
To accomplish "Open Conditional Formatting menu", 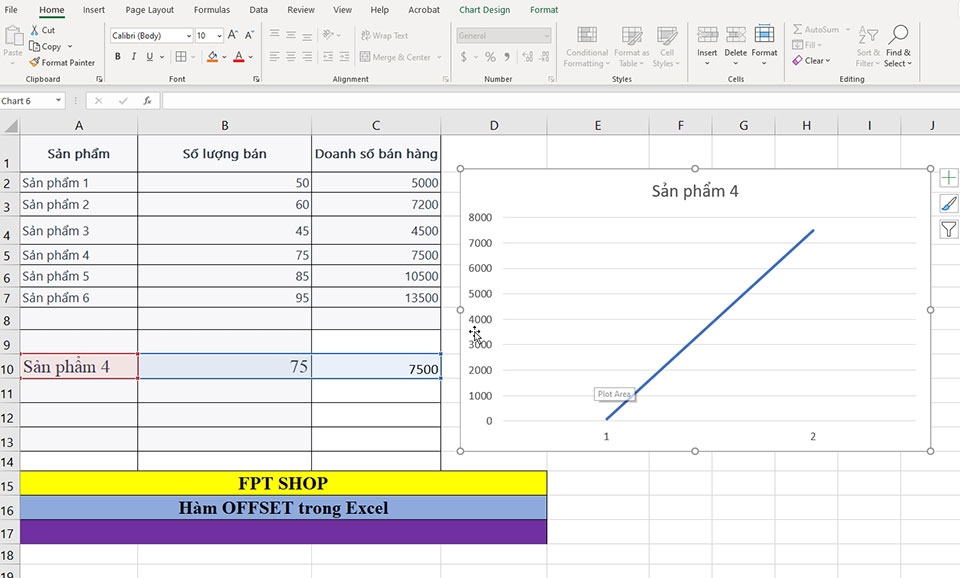I will (x=587, y=47).
